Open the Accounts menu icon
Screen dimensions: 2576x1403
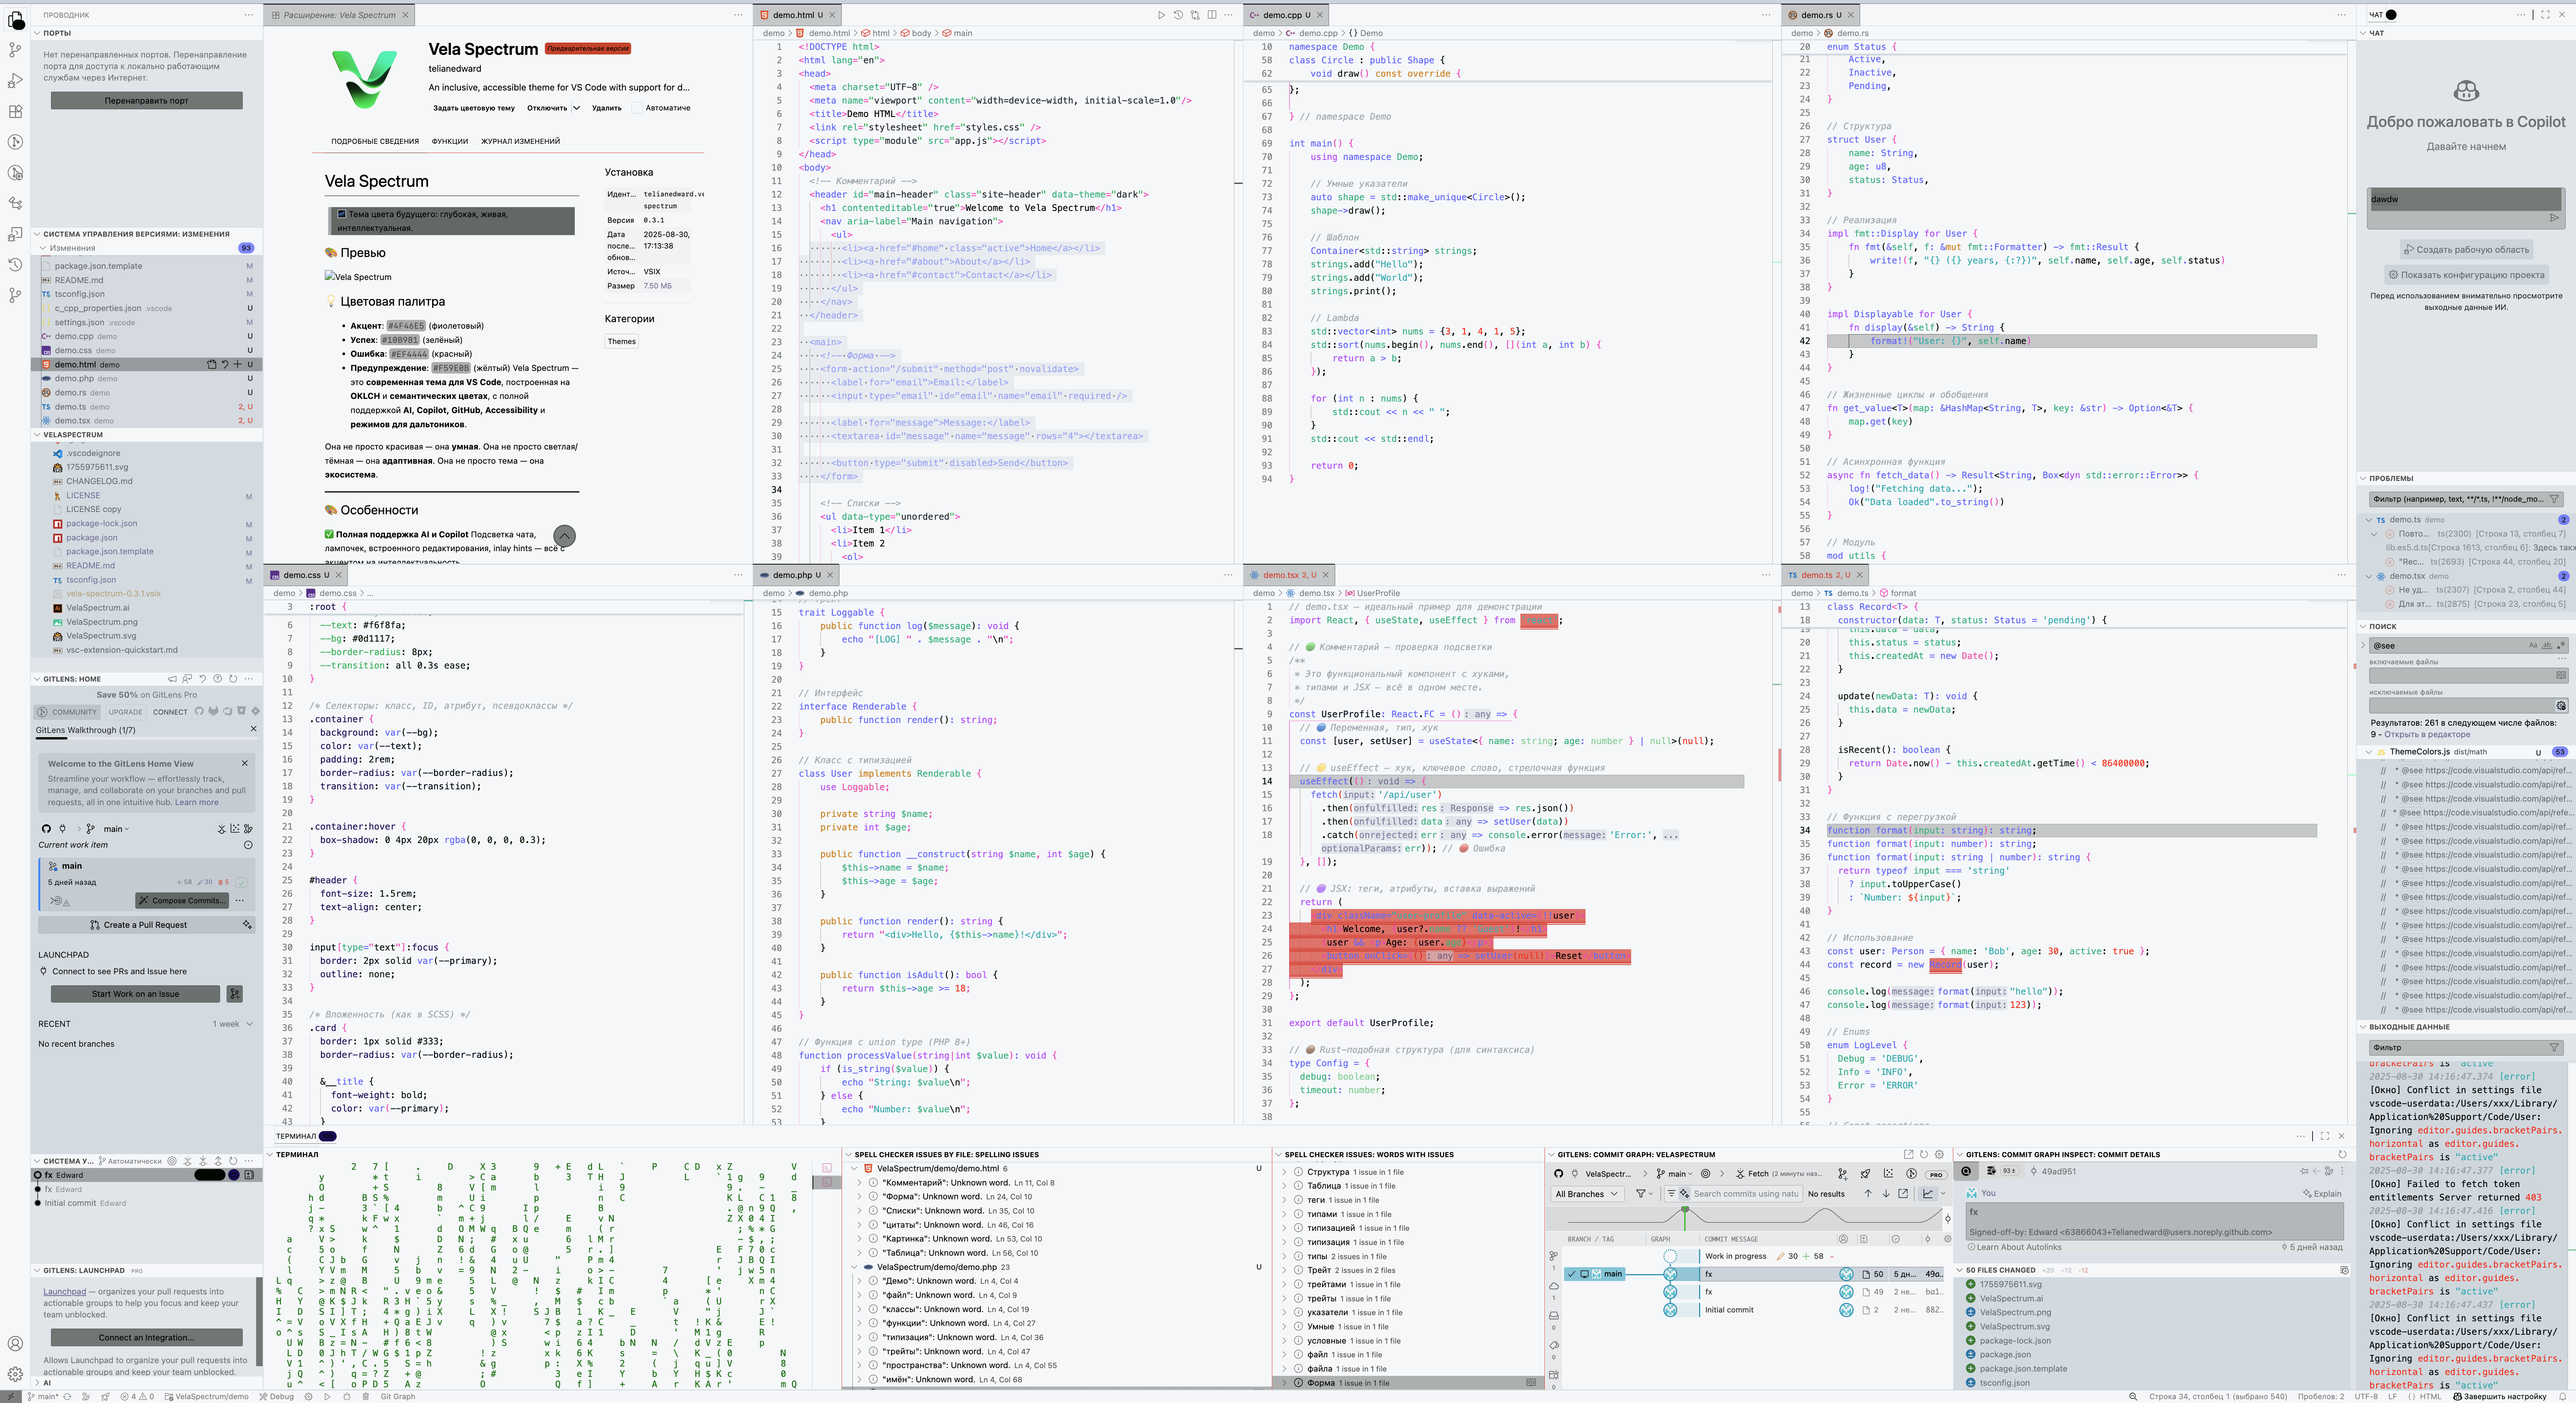[x=15, y=1344]
